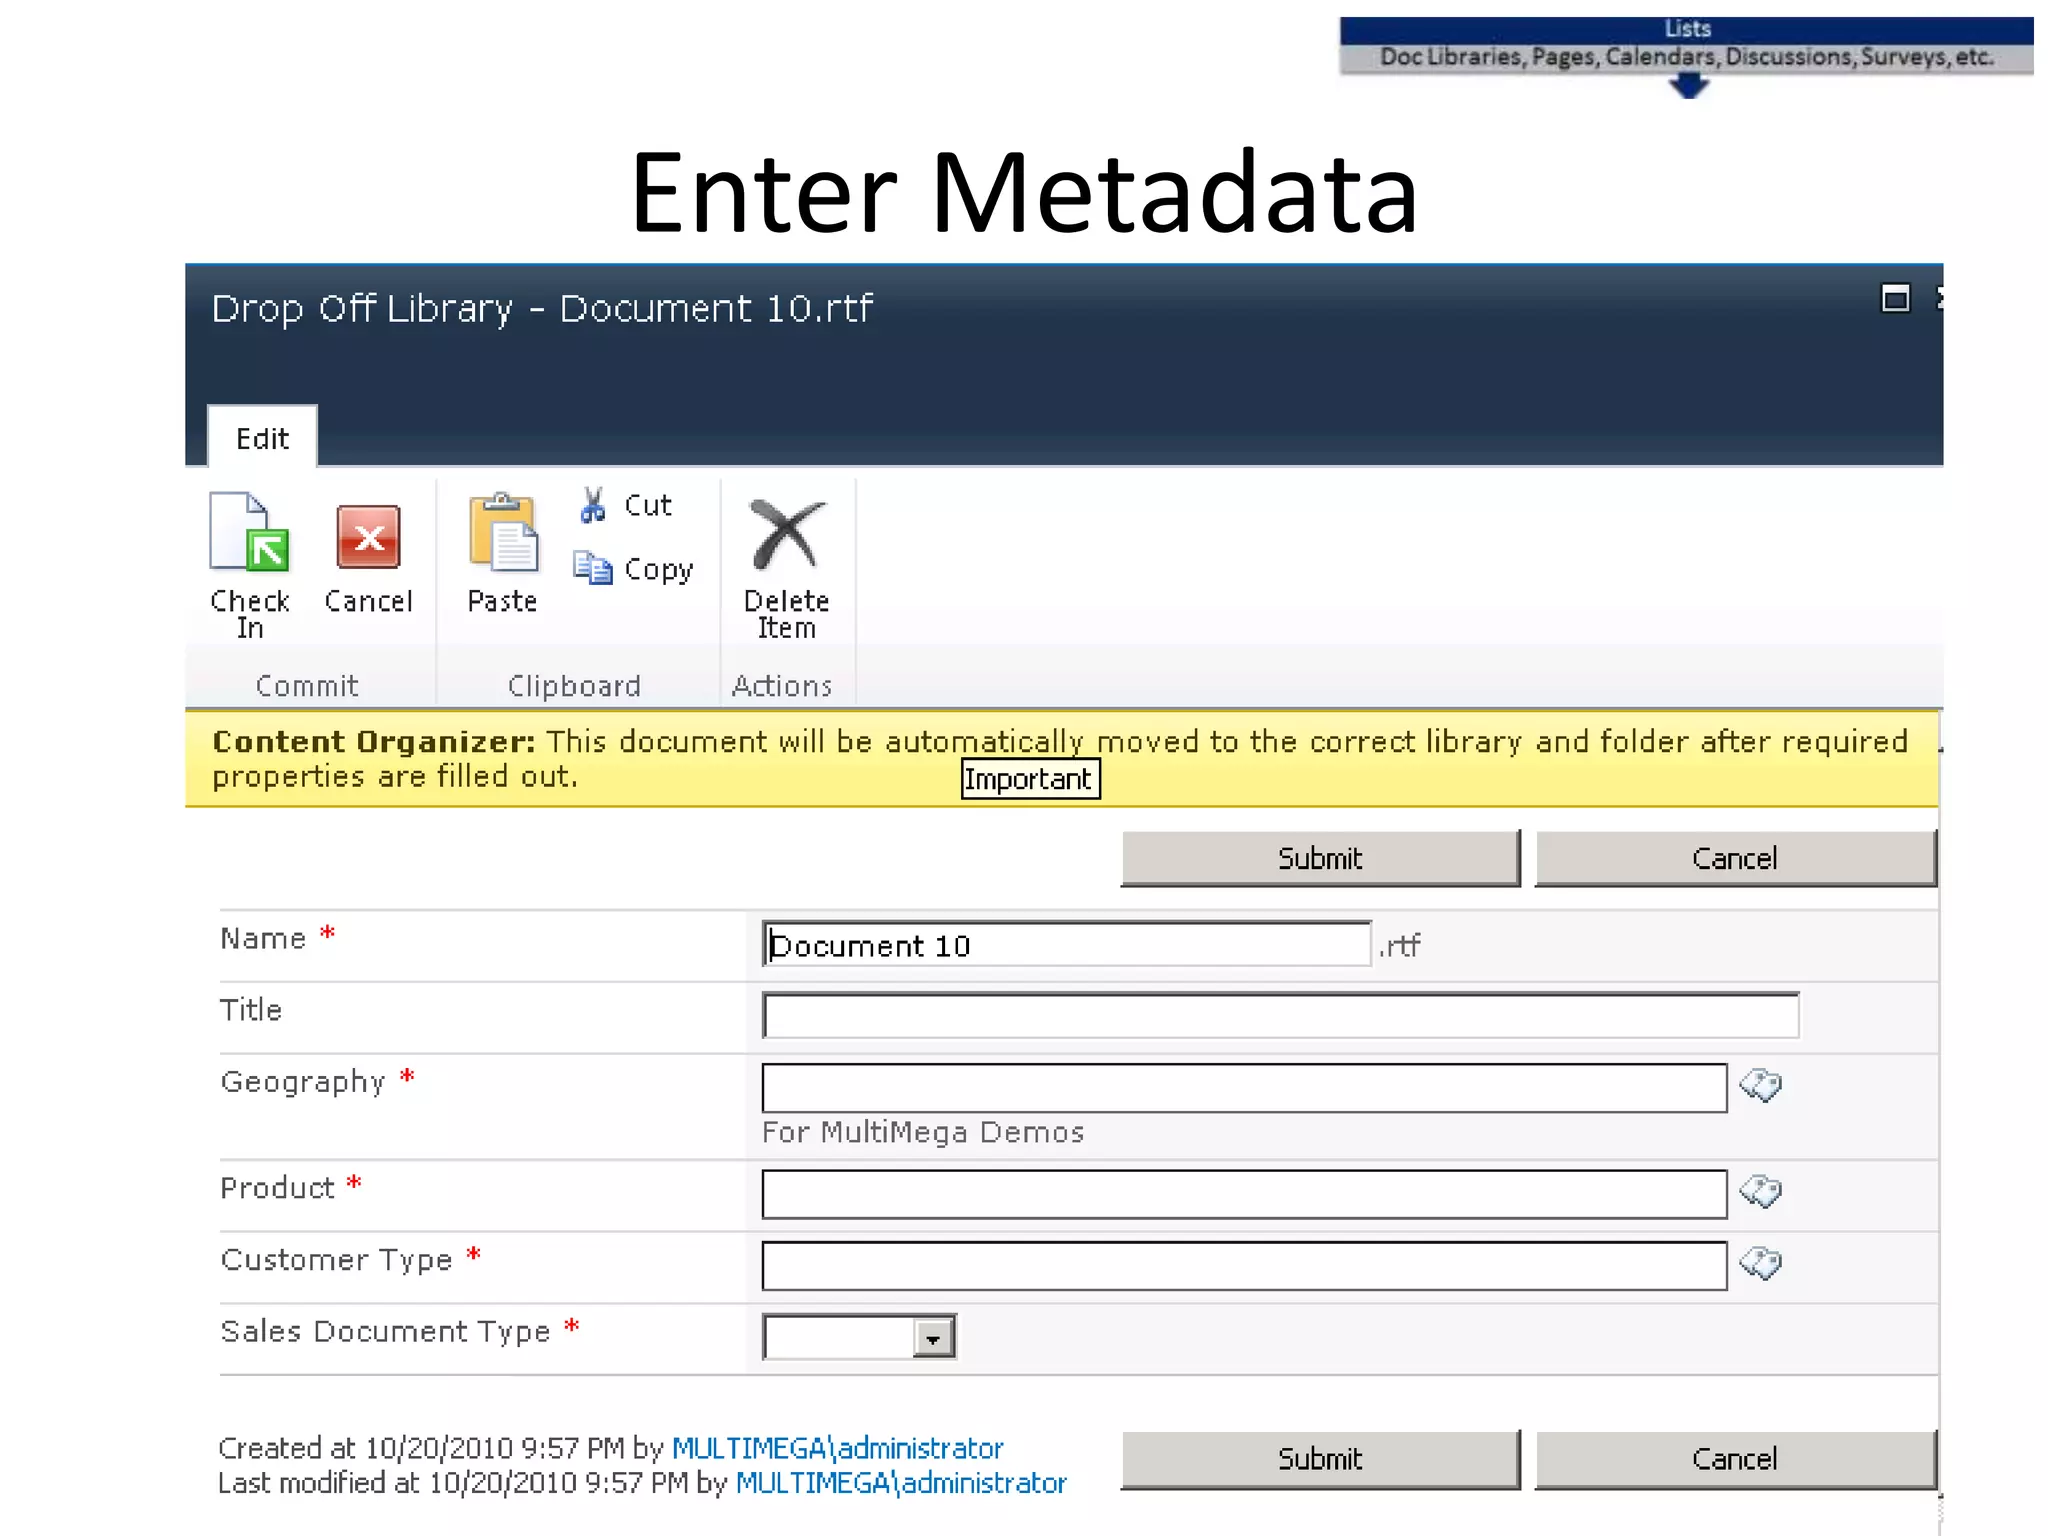Focus the Product input field
The width and height of the screenshot is (2048, 1536).
pyautogui.click(x=1244, y=1194)
